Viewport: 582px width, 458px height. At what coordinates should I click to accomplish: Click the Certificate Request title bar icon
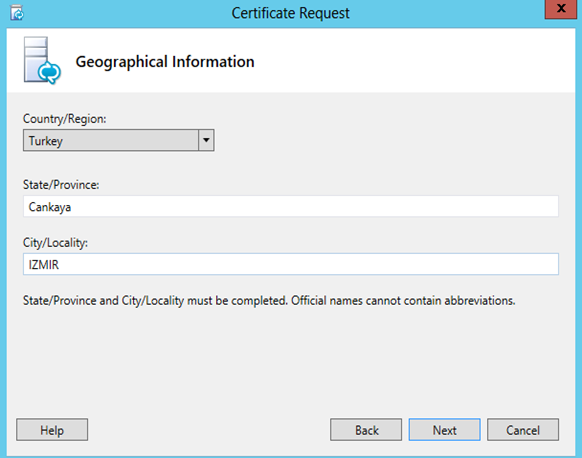(x=17, y=13)
